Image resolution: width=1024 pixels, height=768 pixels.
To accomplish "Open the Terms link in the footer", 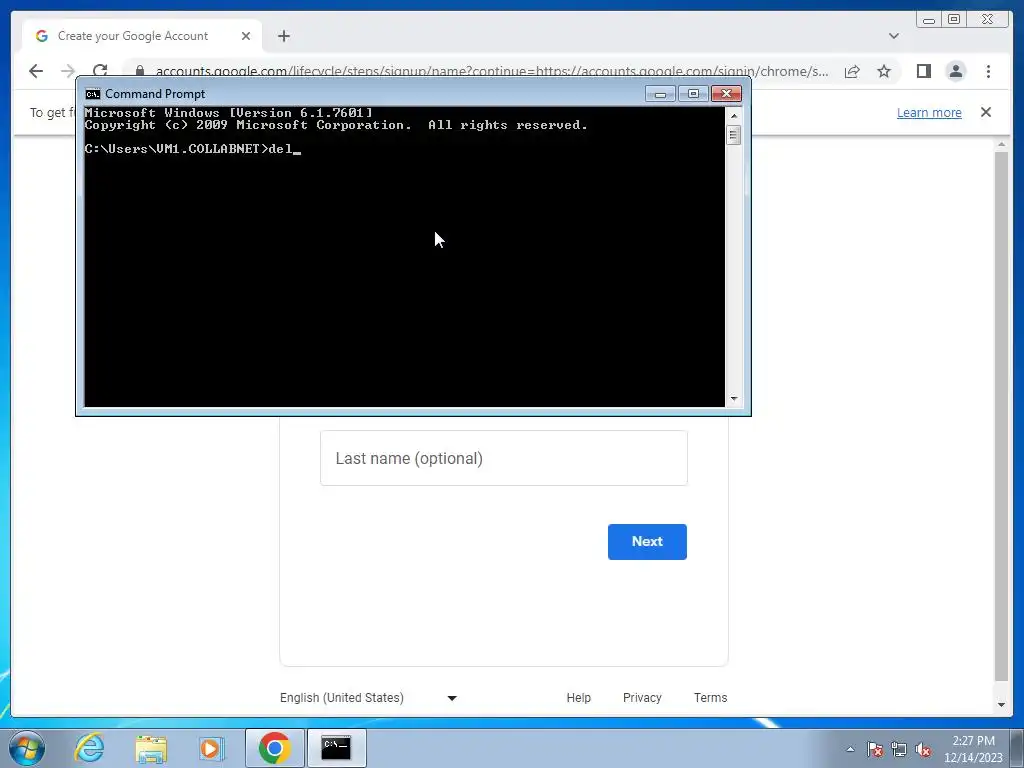I will (711, 697).
